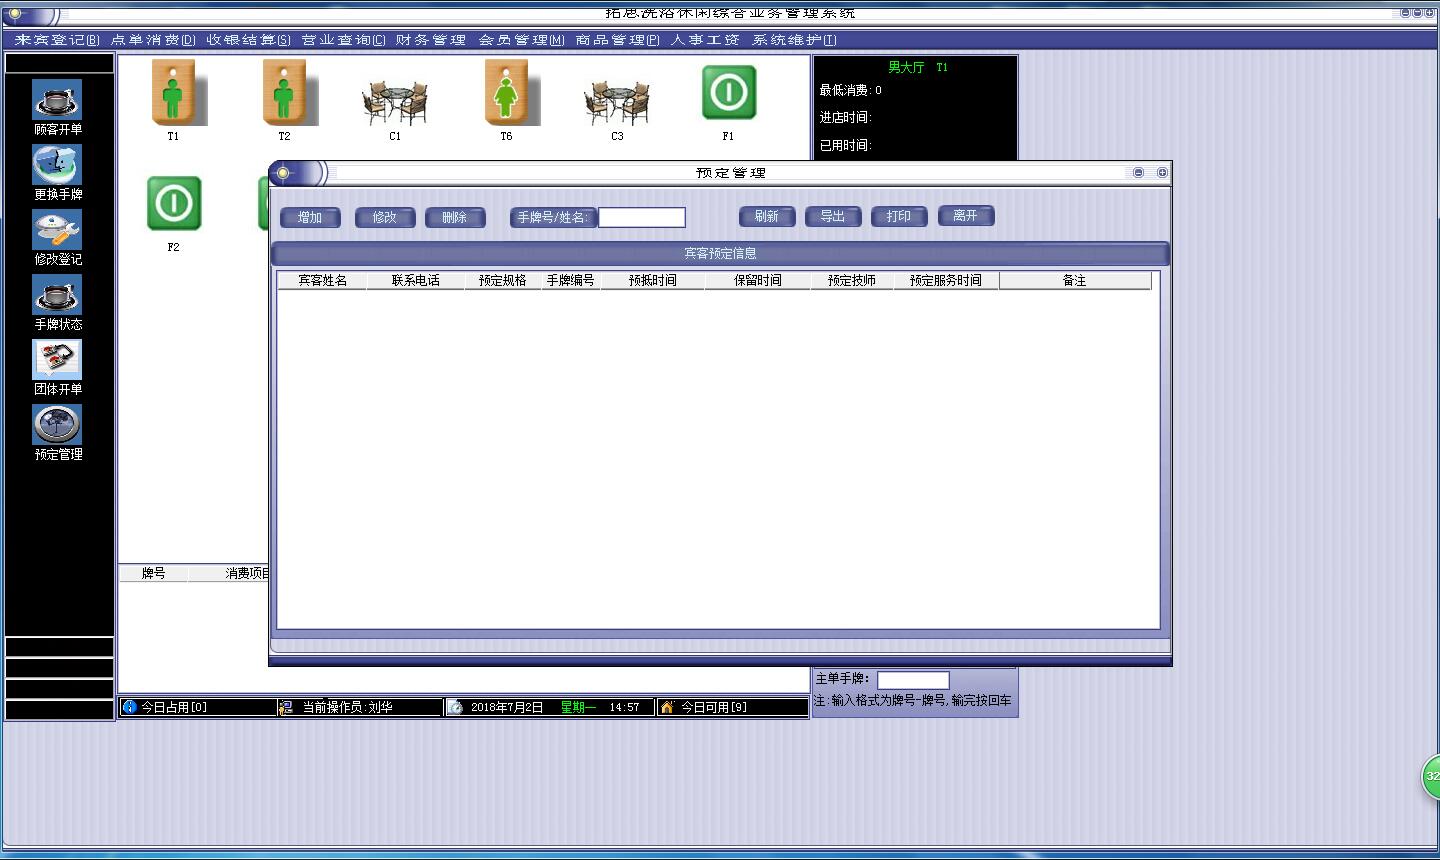Click the 今日可用[9] status entry
The image size is (1440, 860).
(x=714, y=707)
